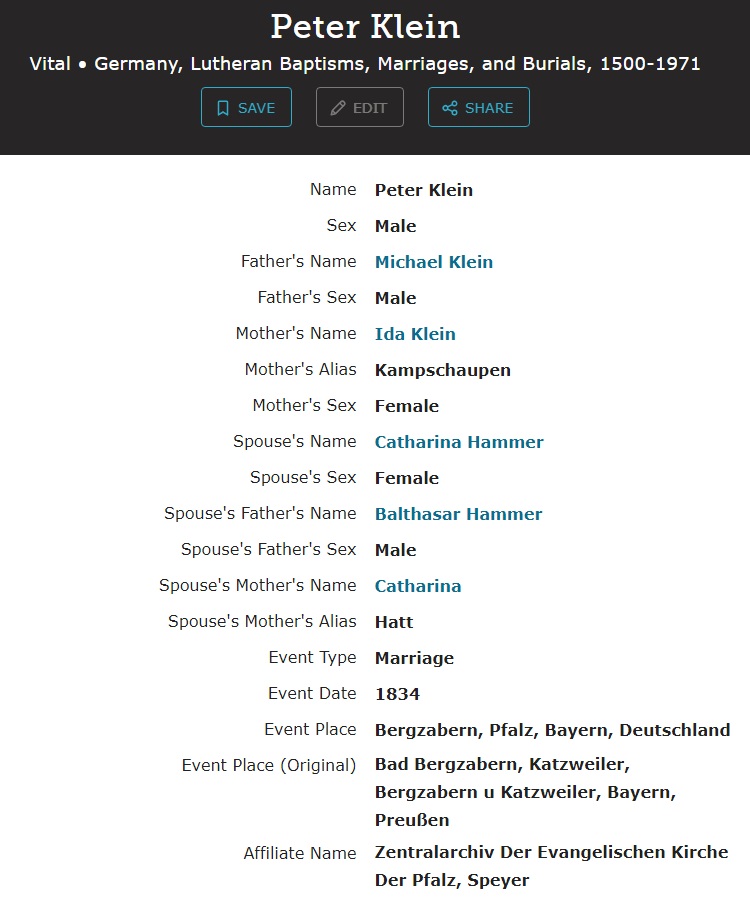Viewport: 750px width, 900px height.
Task: Select the Peter Klein page title
Action: 365,26
